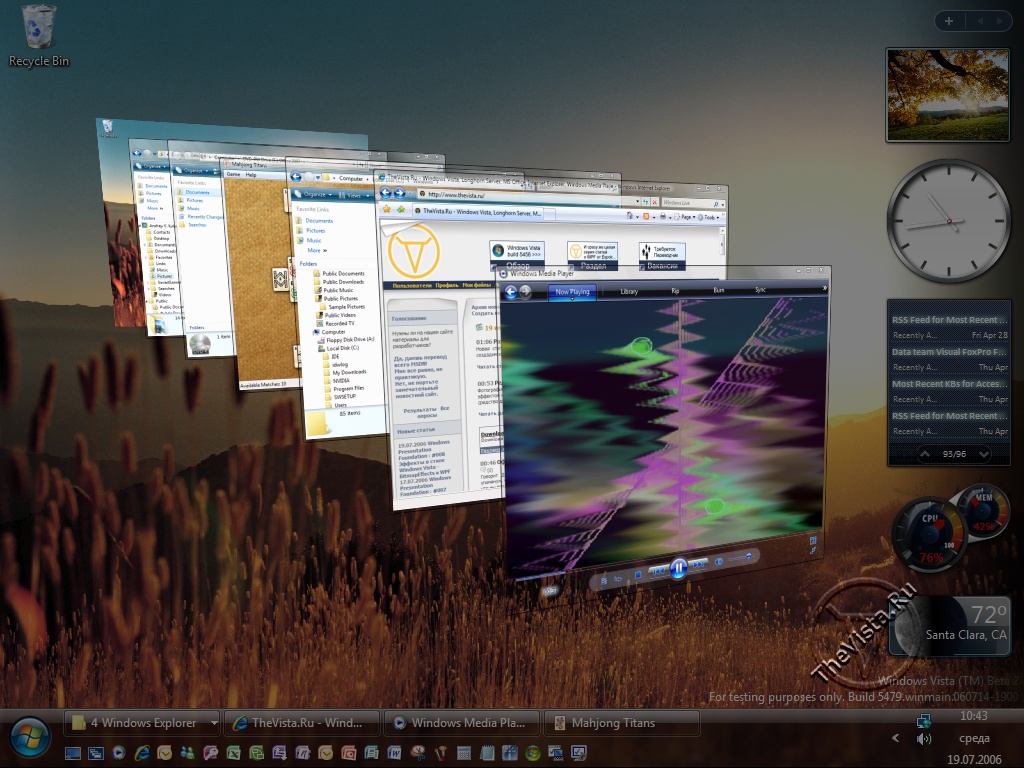Image resolution: width=1024 pixels, height=768 pixels.
Task: Open Windows Messenger people icon in Quick Launch
Action: coord(187,753)
